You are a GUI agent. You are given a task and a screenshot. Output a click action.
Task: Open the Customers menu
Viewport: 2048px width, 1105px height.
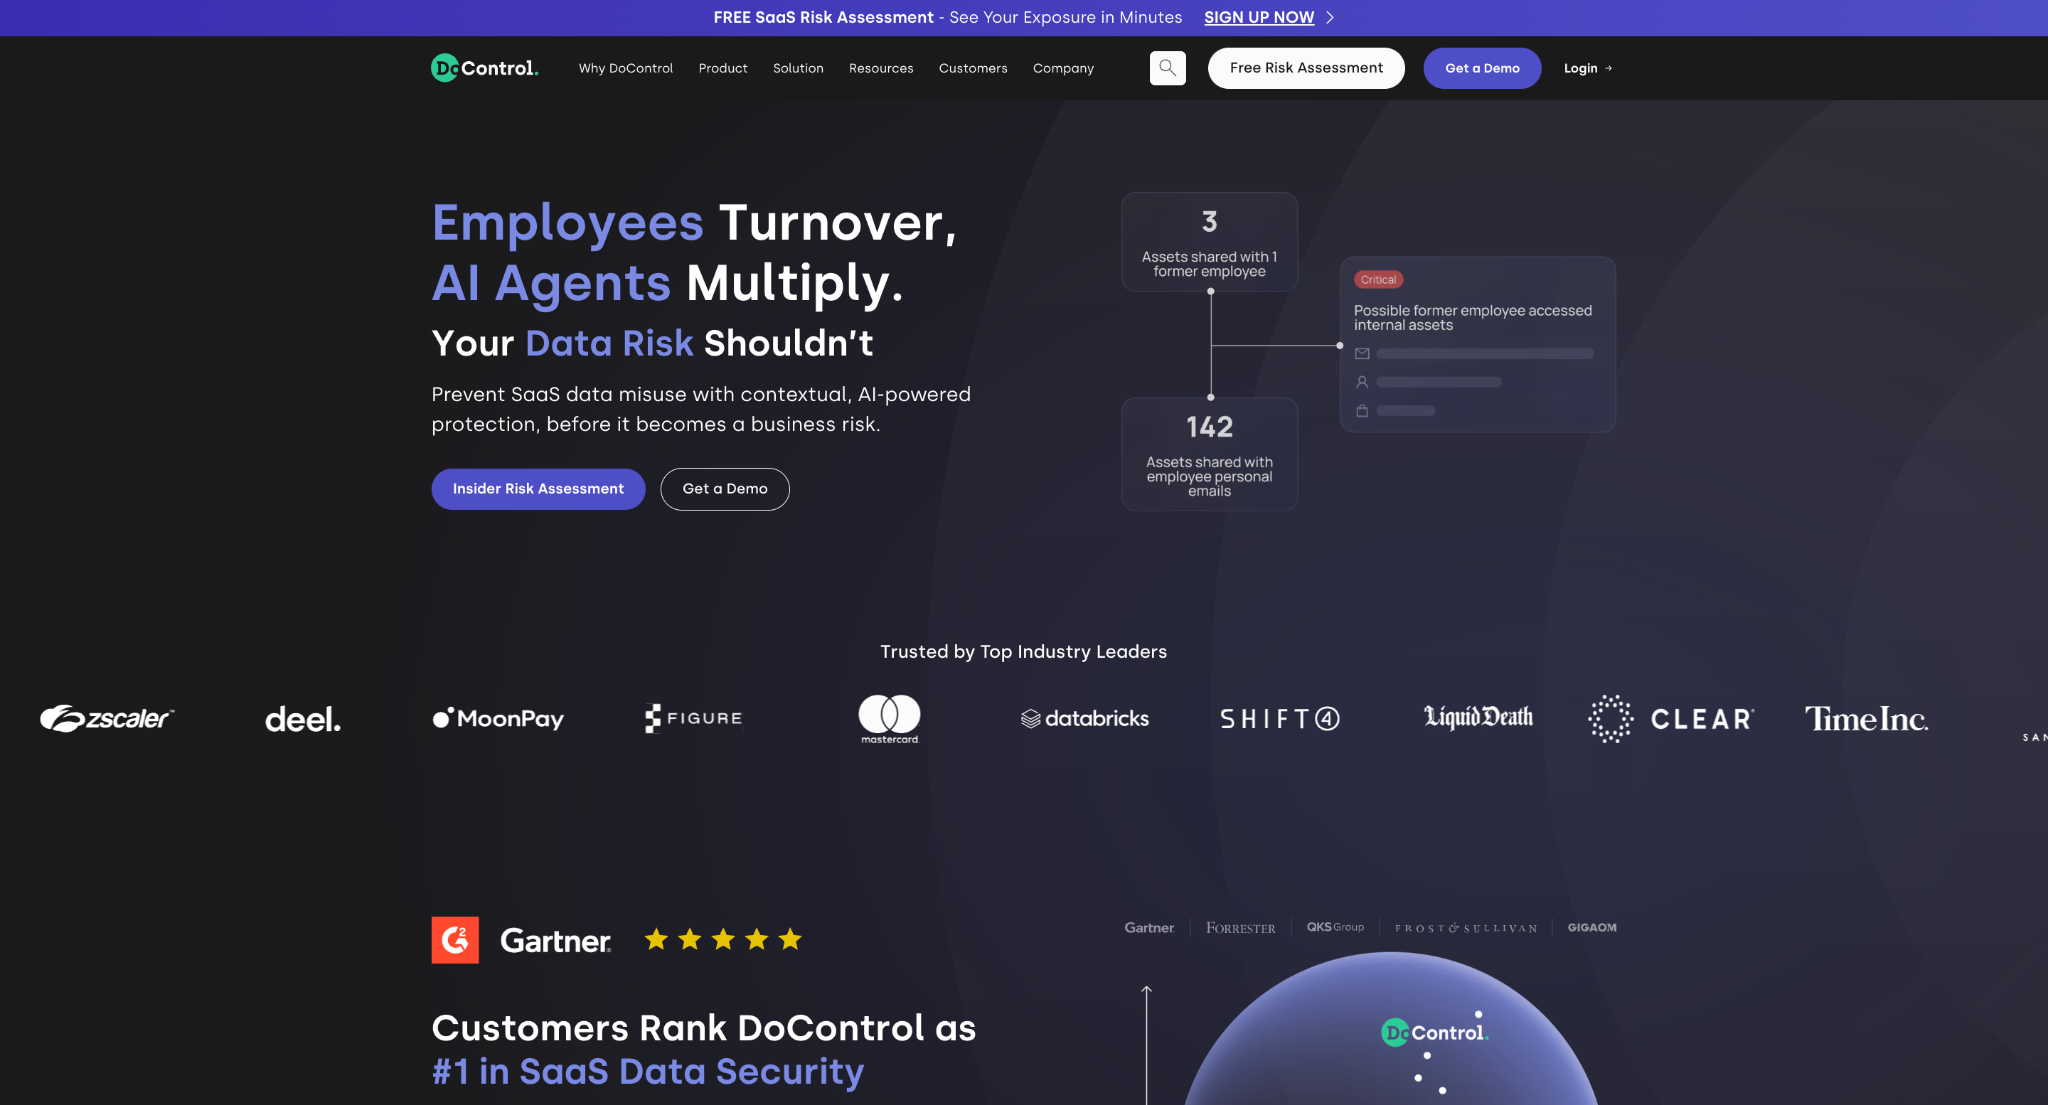pyautogui.click(x=973, y=68)
